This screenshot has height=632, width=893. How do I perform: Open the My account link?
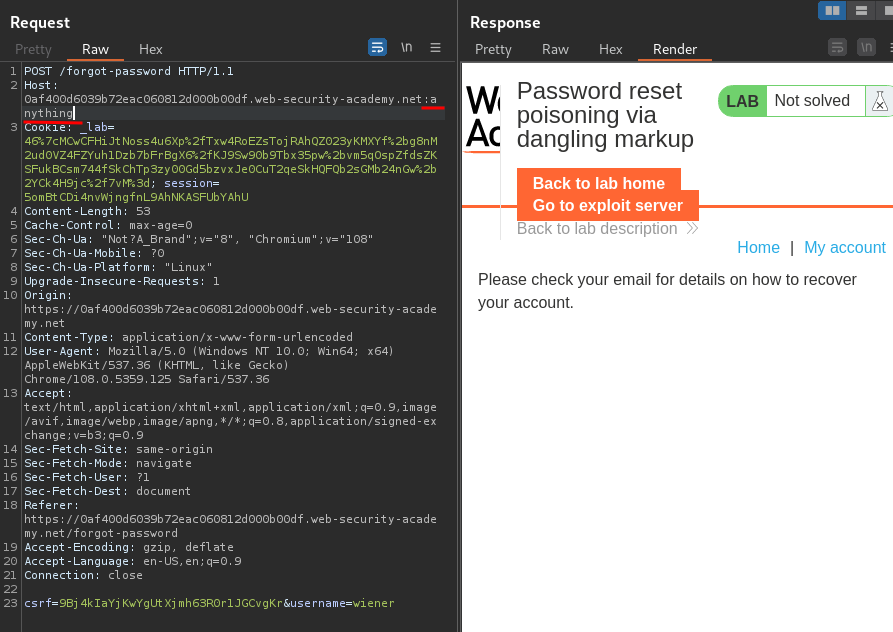(x=845, y=248)
